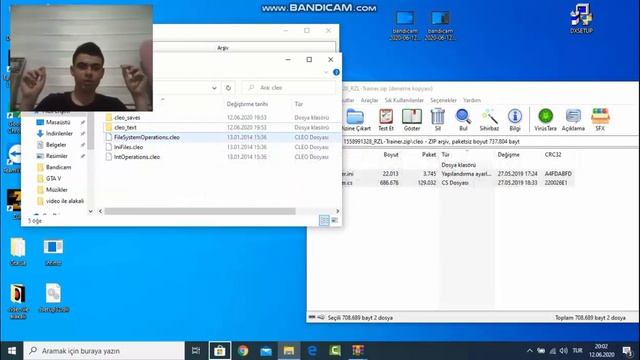Show hidden tray icons chevron
Screen dimensions: 640x360
(529, 351)
